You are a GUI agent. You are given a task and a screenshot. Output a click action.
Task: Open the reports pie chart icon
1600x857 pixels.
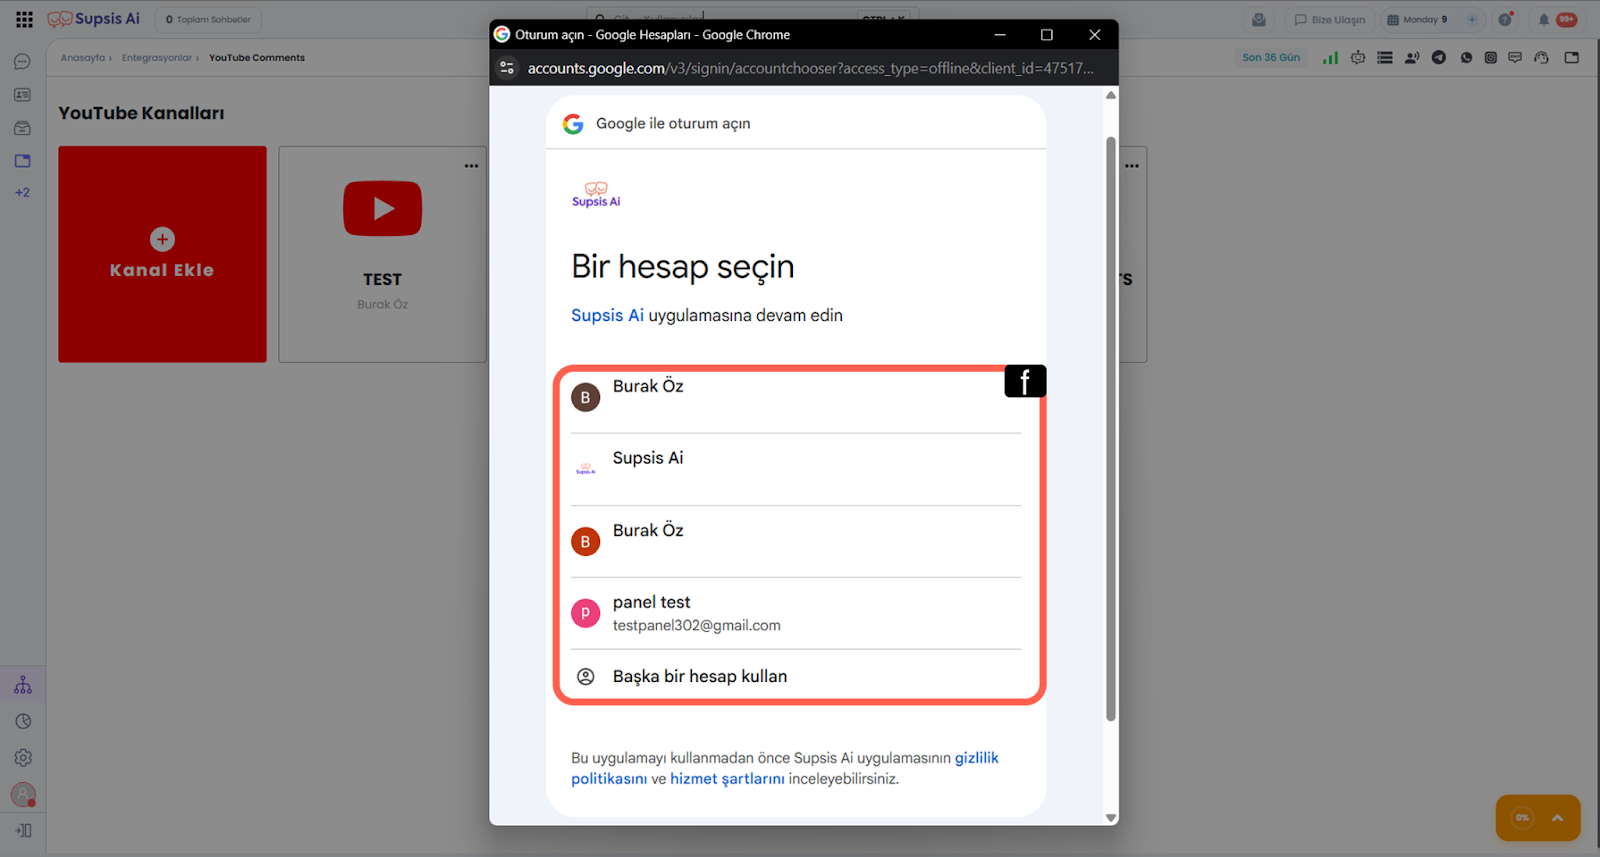coord(23,722)
